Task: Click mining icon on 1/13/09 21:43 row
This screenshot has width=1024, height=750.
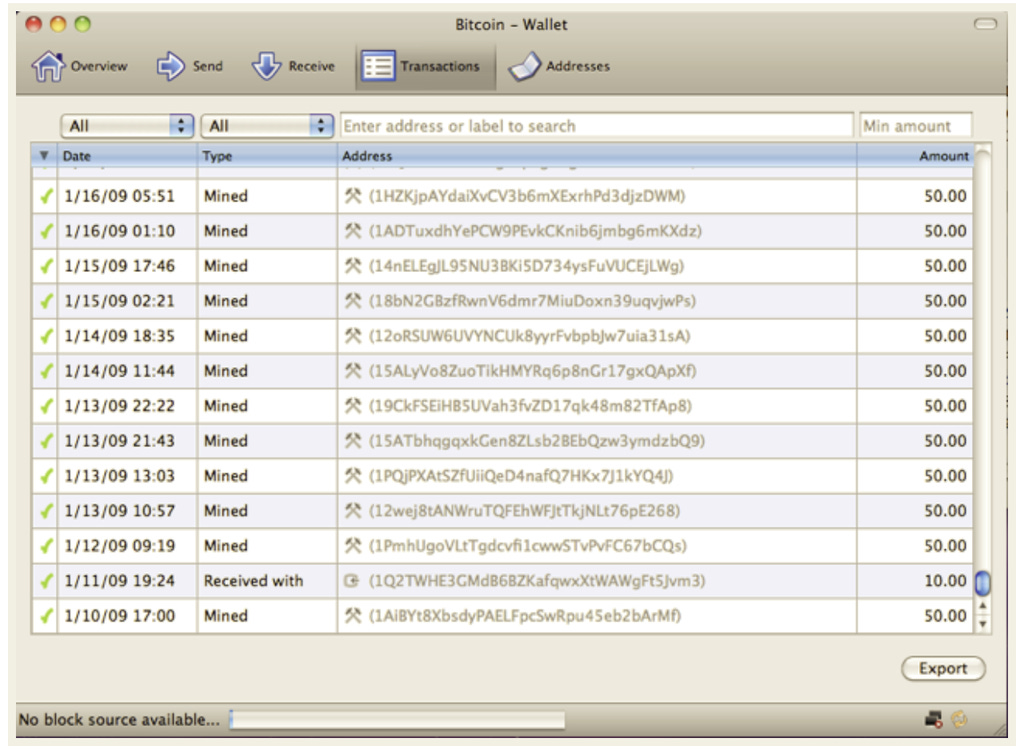Action: click(353, 441)
